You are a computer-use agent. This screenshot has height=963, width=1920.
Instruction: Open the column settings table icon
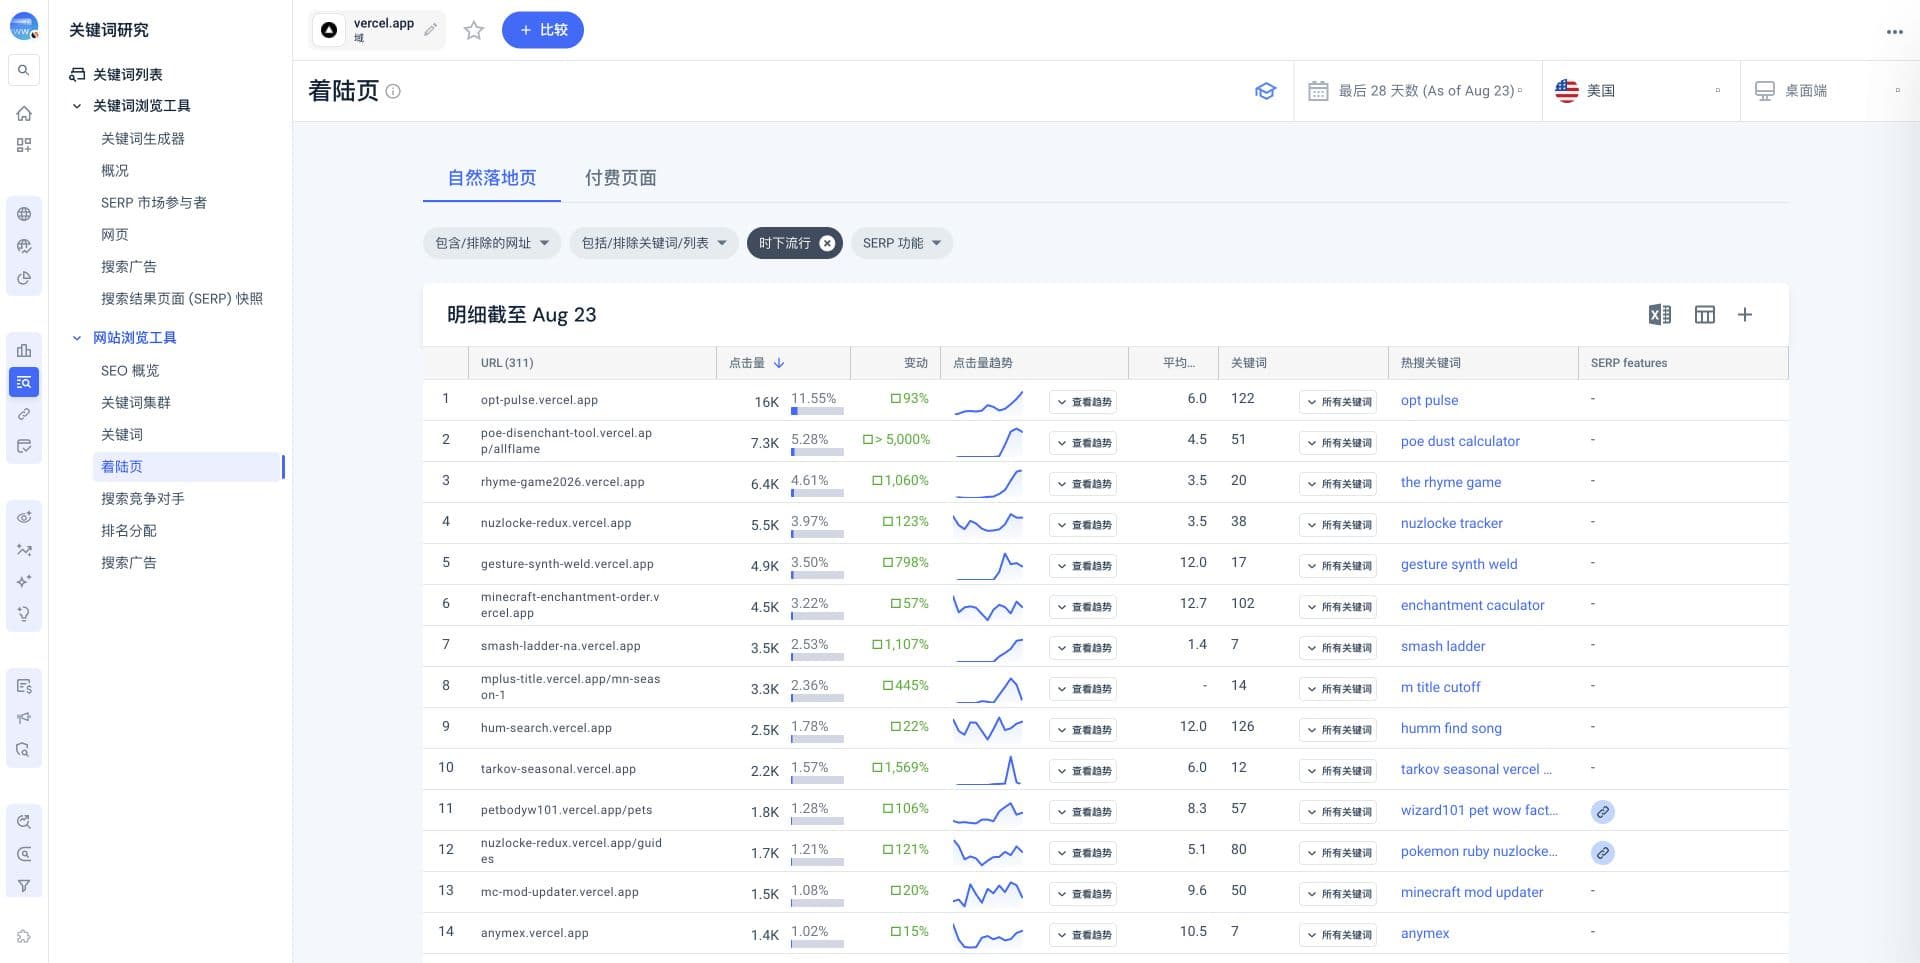1705,315
